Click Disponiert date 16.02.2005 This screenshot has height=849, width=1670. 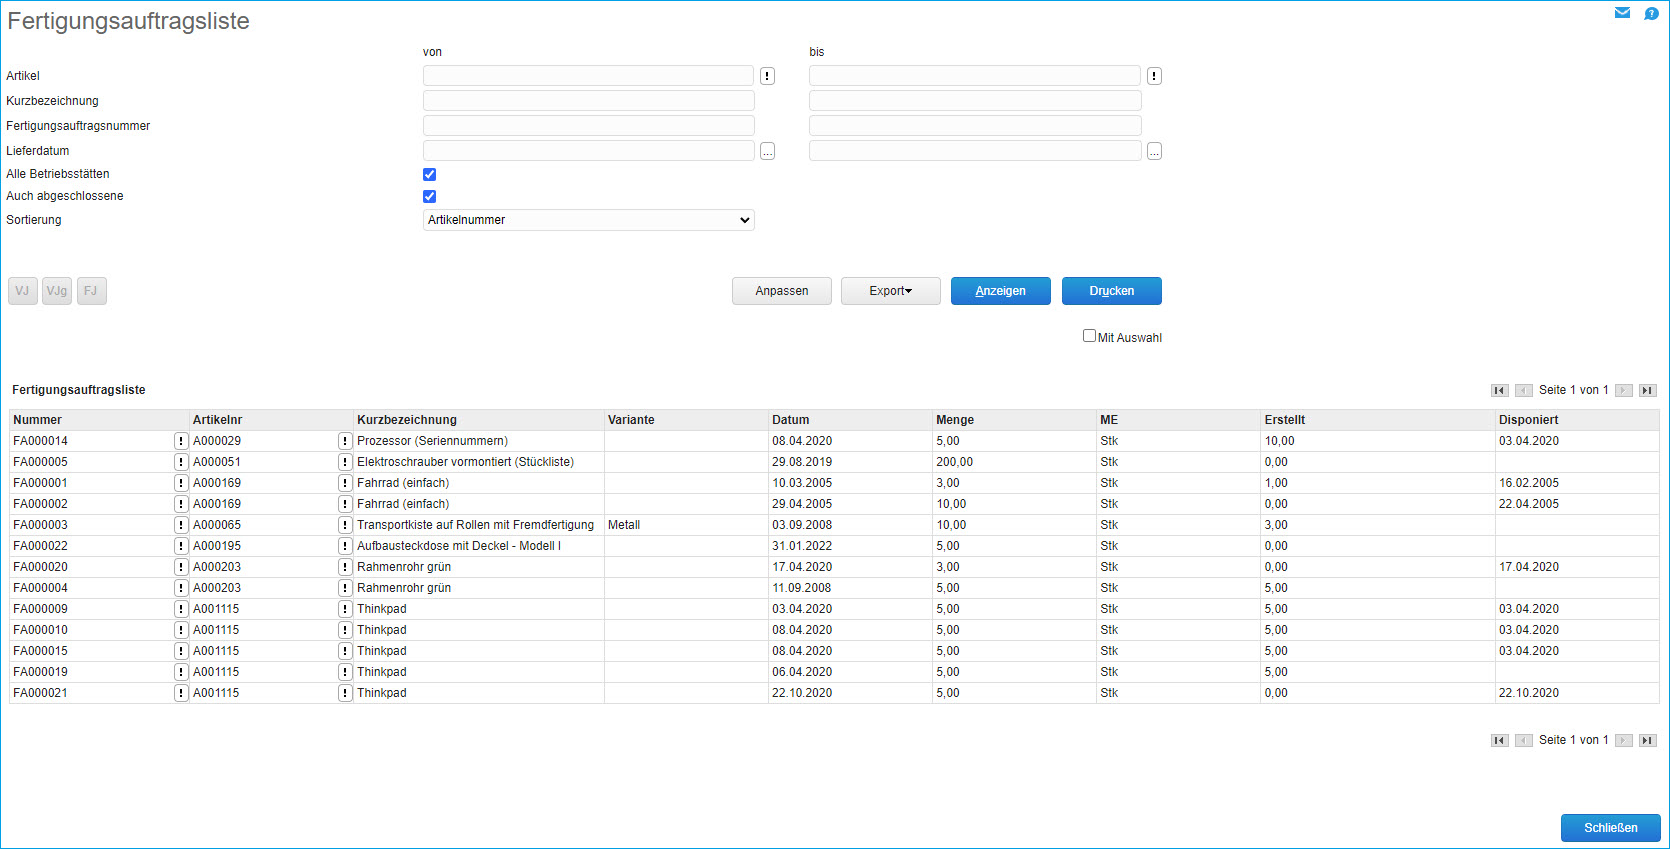pyautogui.click(x=1529, y=483)
